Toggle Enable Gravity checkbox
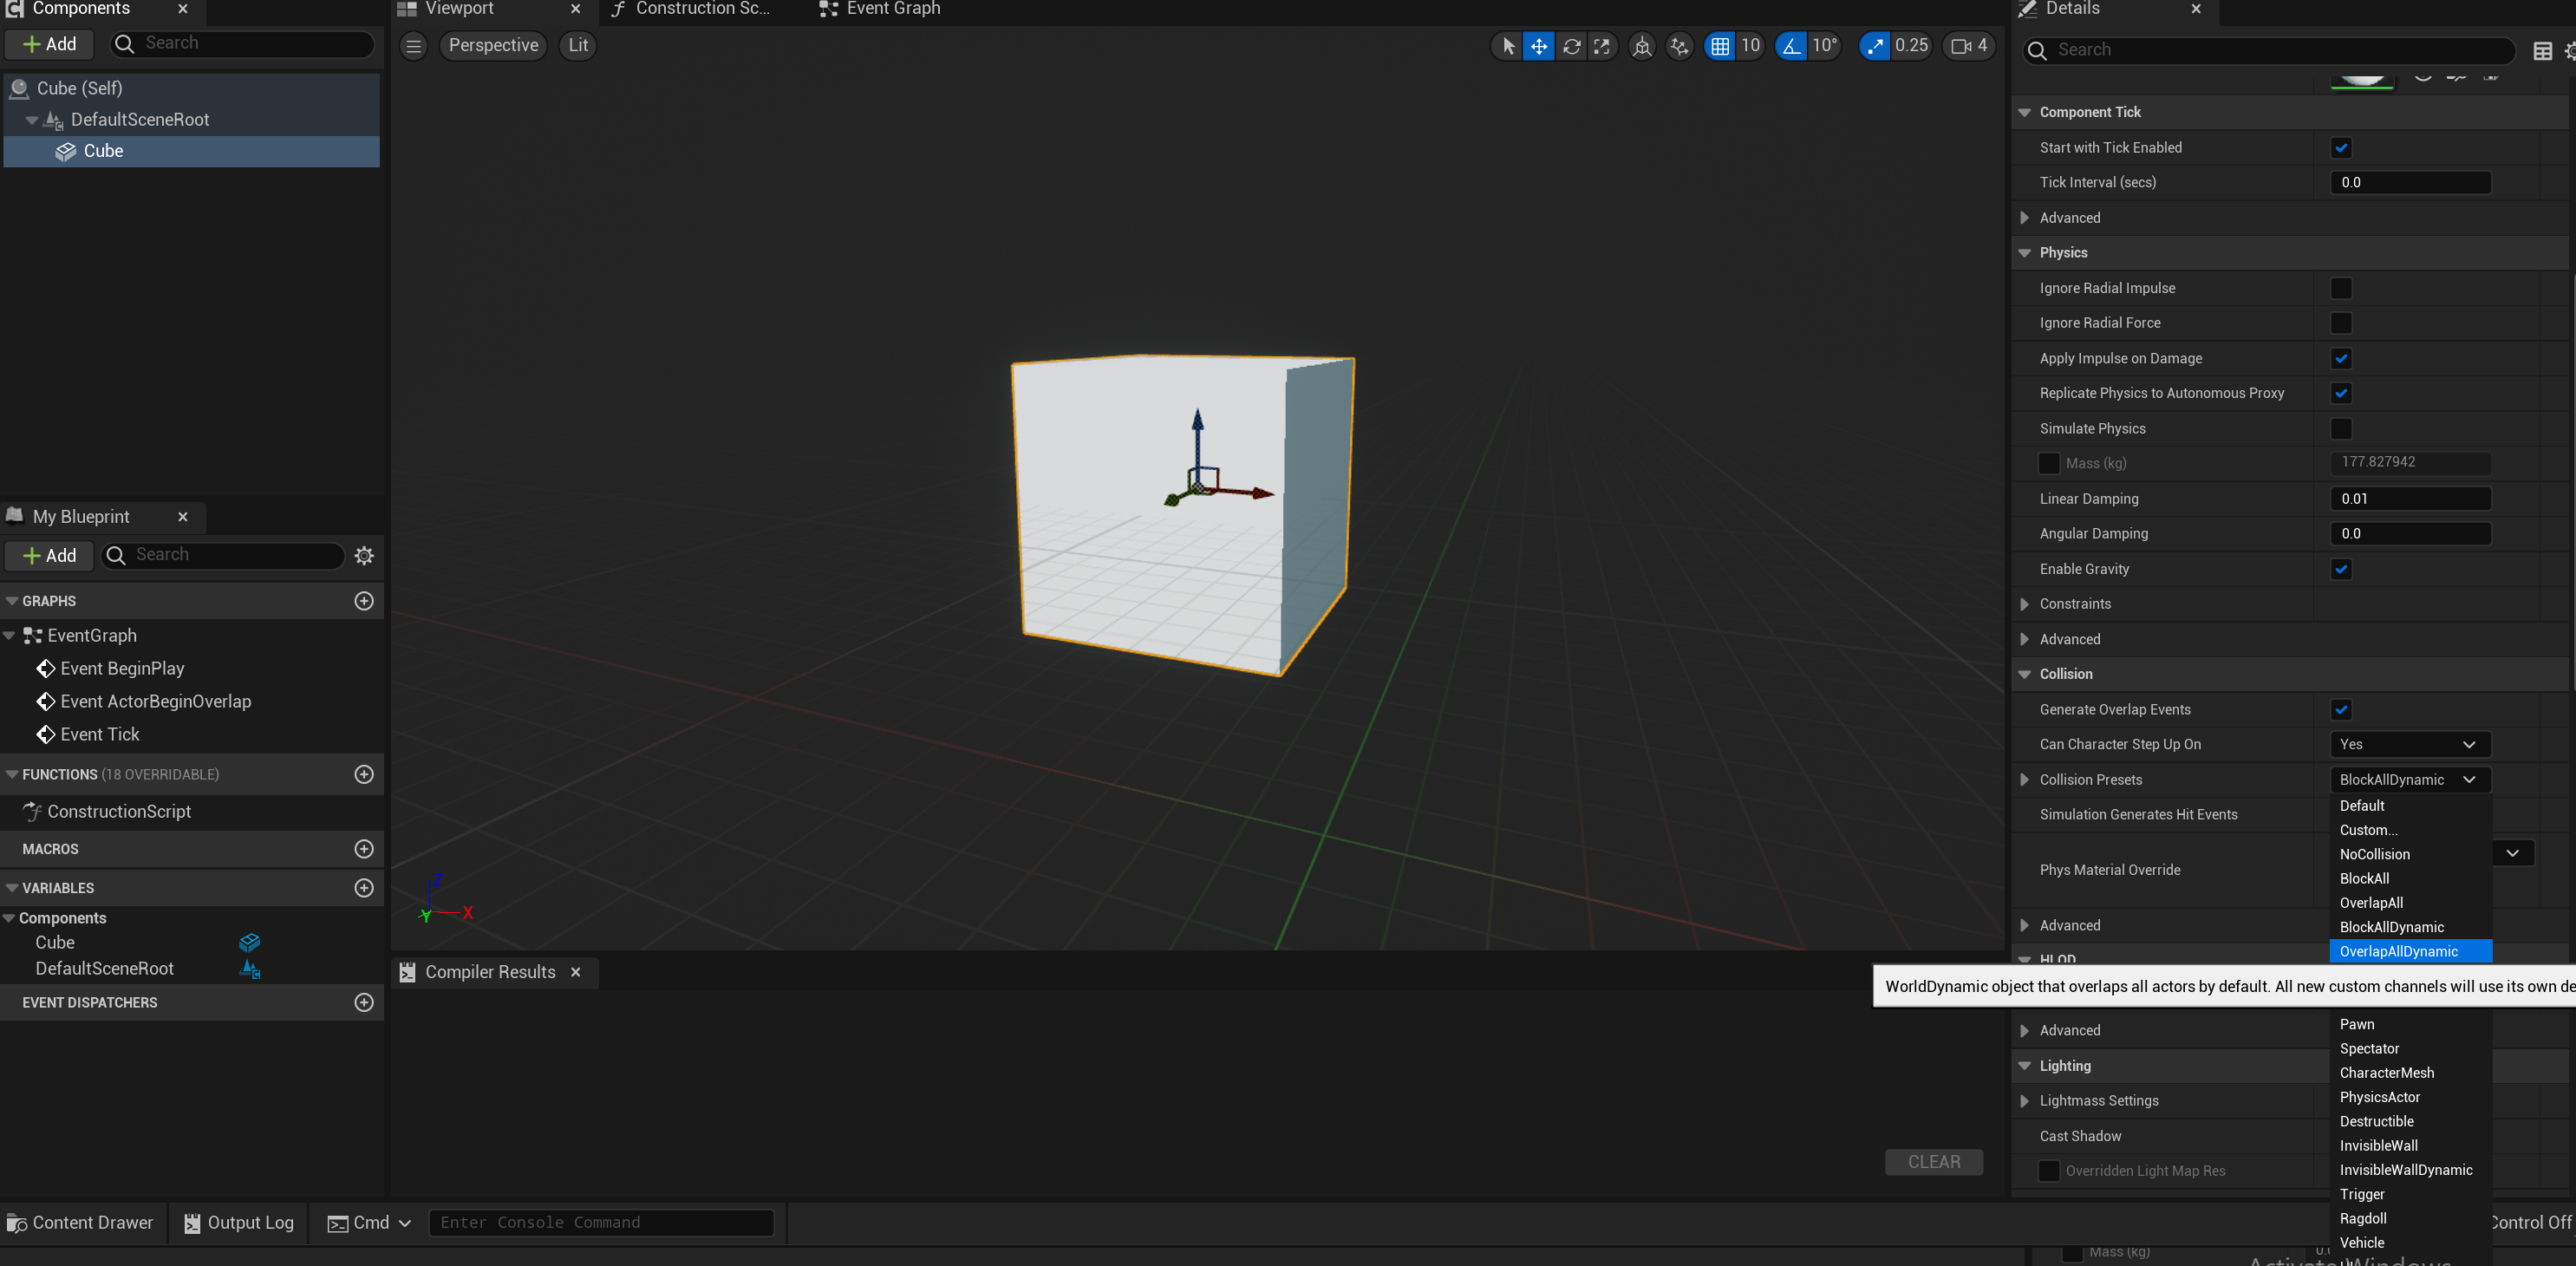 pyautogui.click(x=2341, y=570)
